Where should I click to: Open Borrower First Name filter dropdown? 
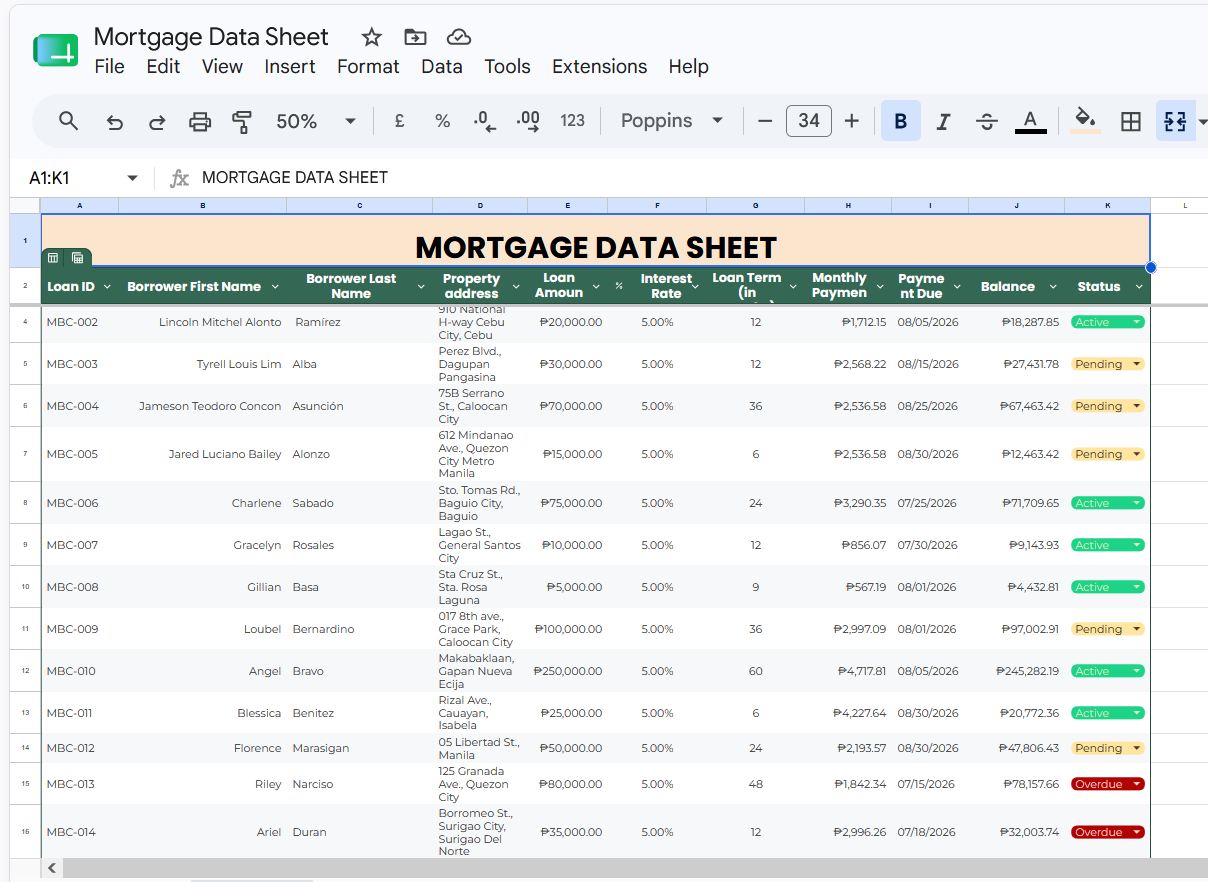273,287
